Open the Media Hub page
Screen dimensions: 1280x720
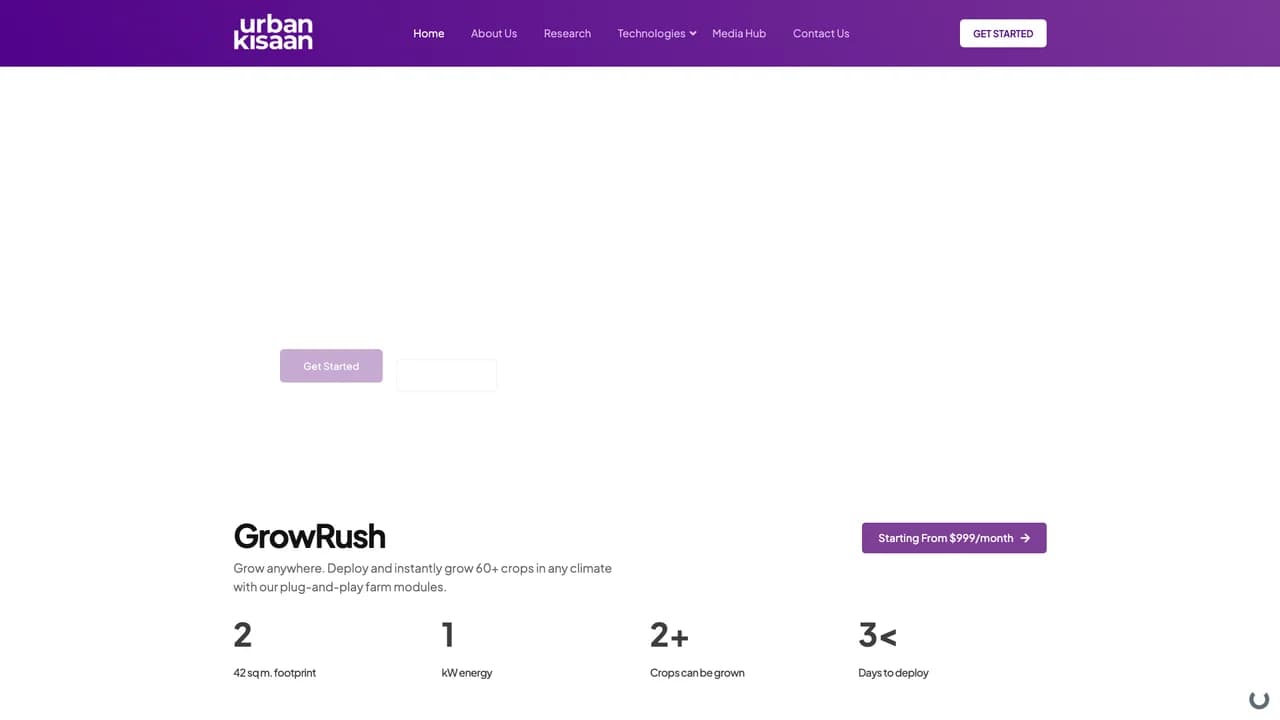(739, 33)
